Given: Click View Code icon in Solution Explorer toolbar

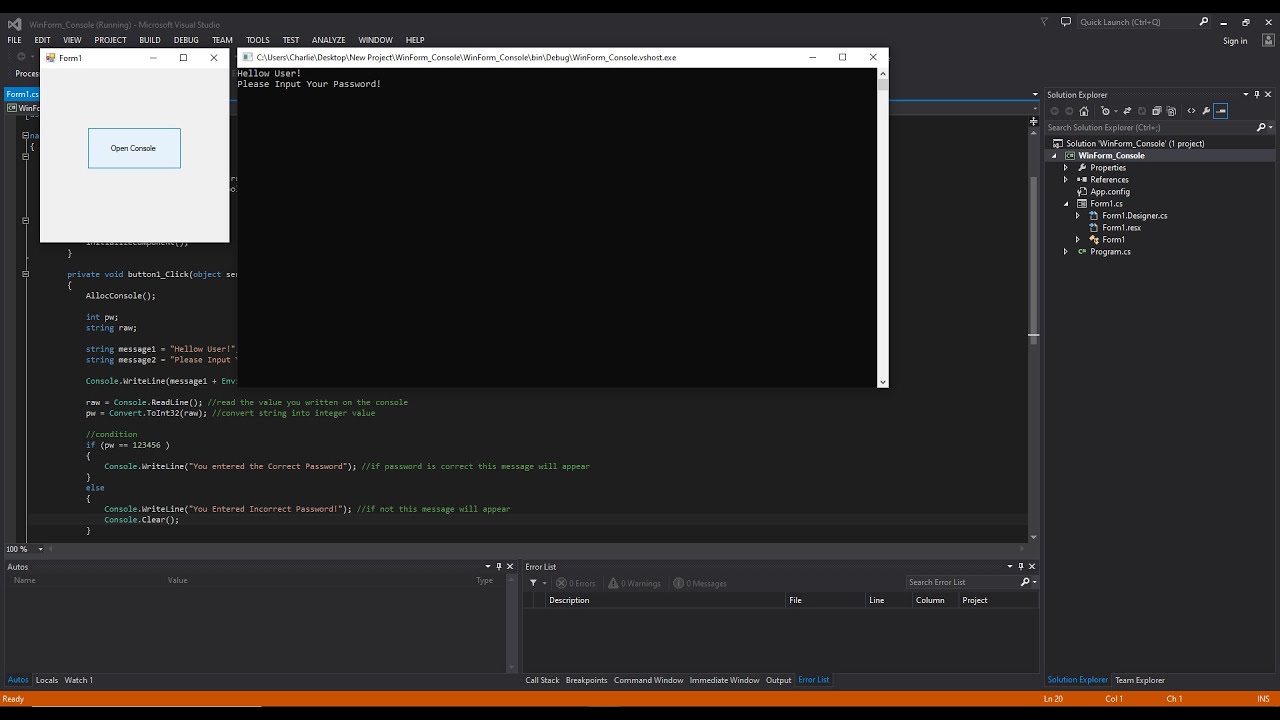Looking at the screenshot, I should 1191,111.
